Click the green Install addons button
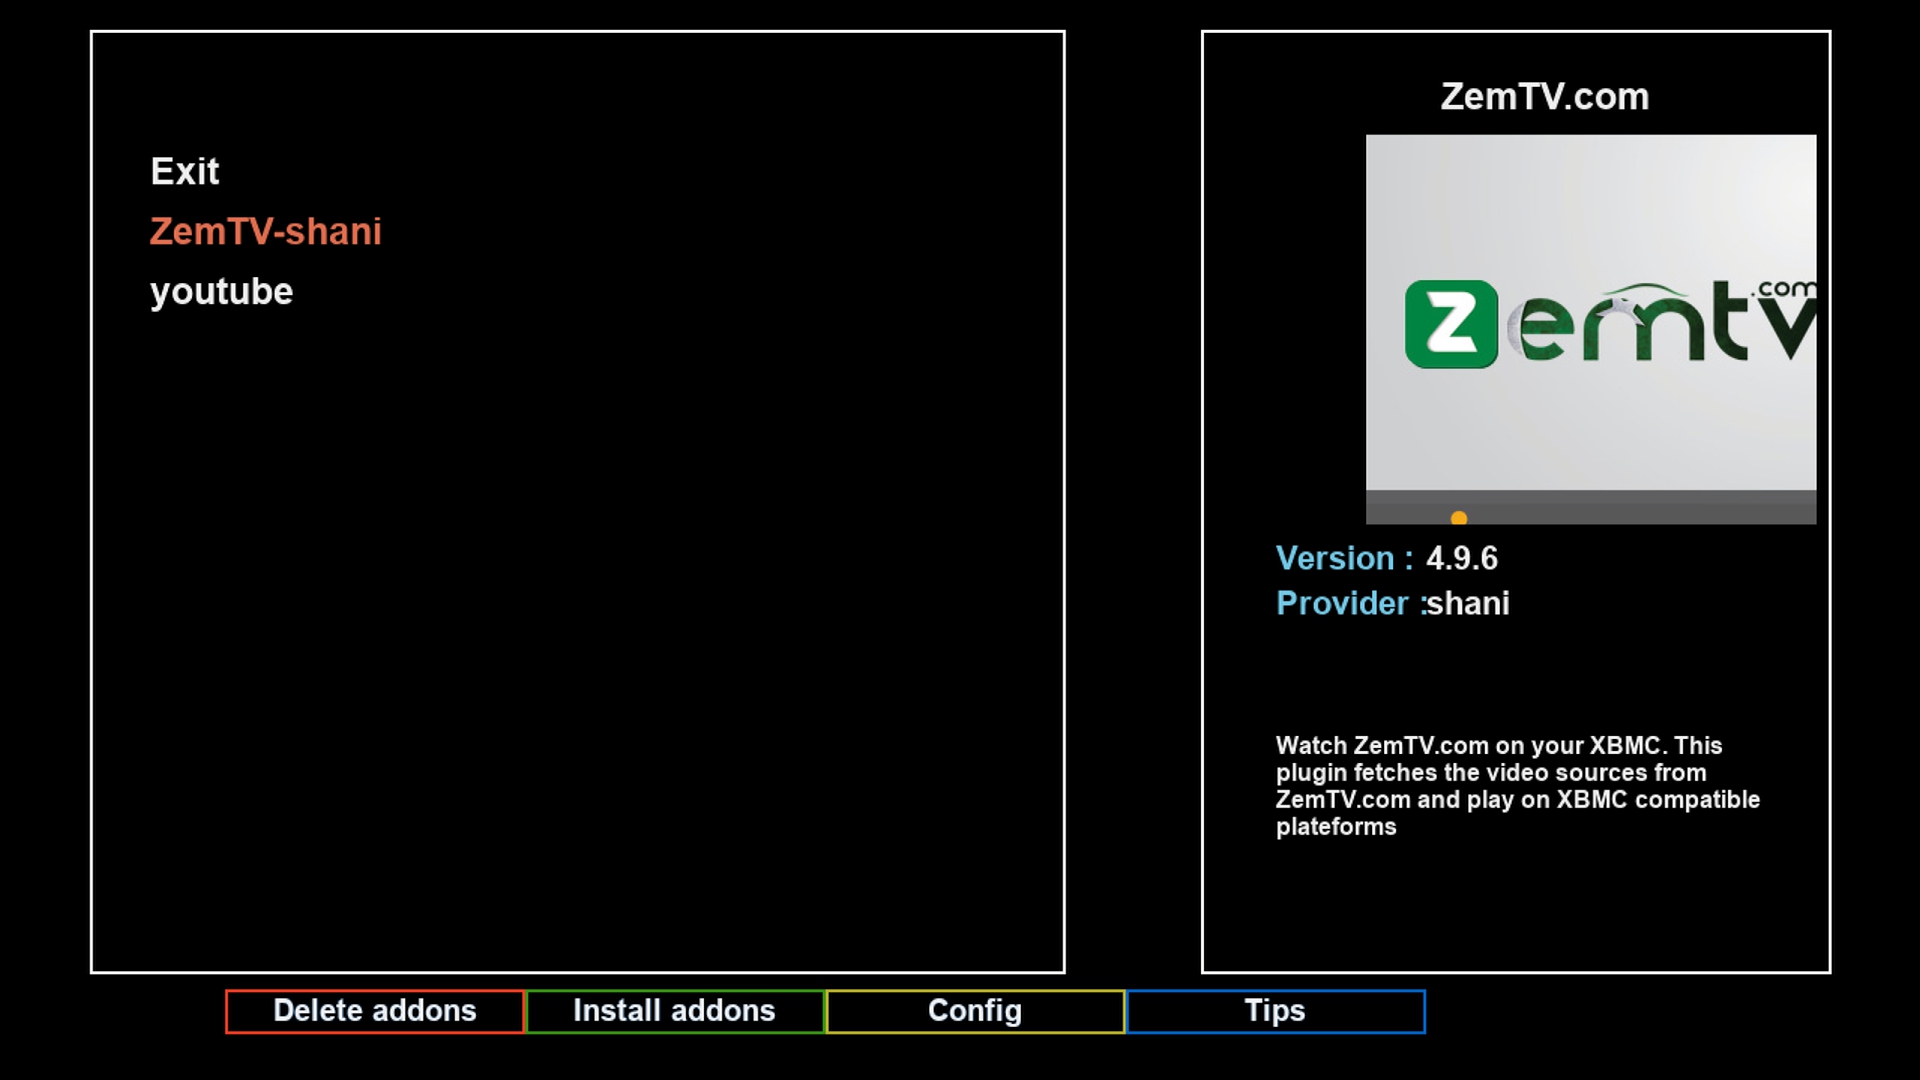Screen dimensions: 1920x1080 675,1011
